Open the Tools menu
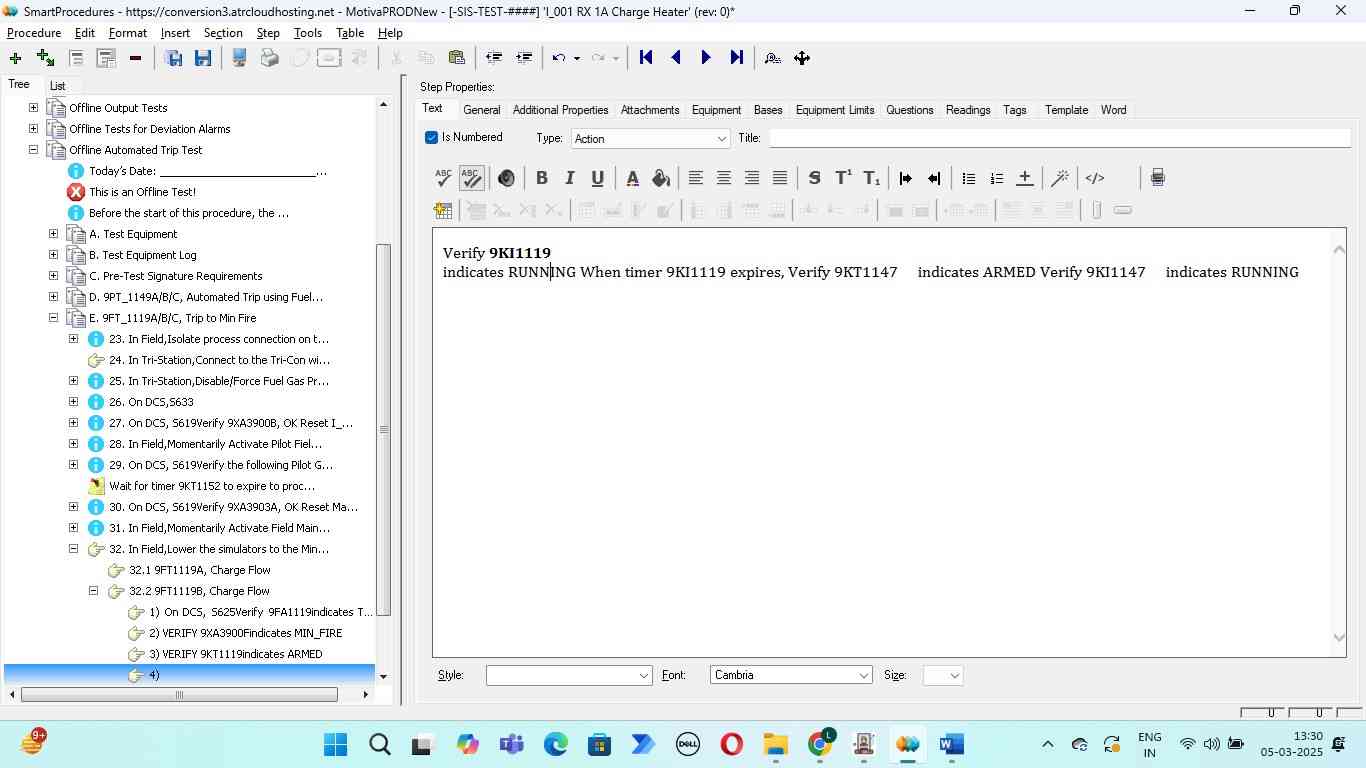The image size is (1366, 768). pyautogui.click(x=308, y=33)
